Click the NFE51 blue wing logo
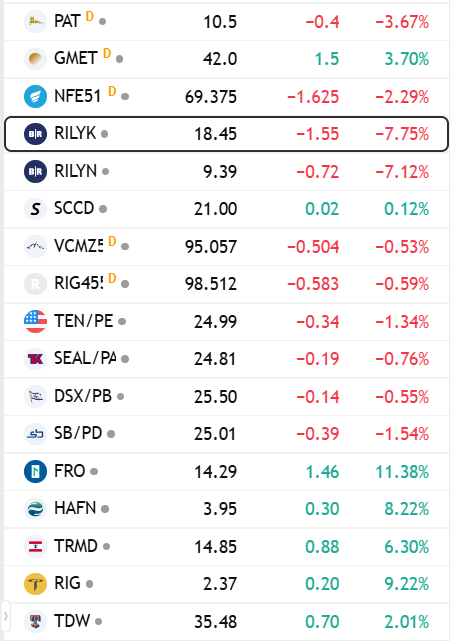Screen dimensions: 450x641 [35, 96]
